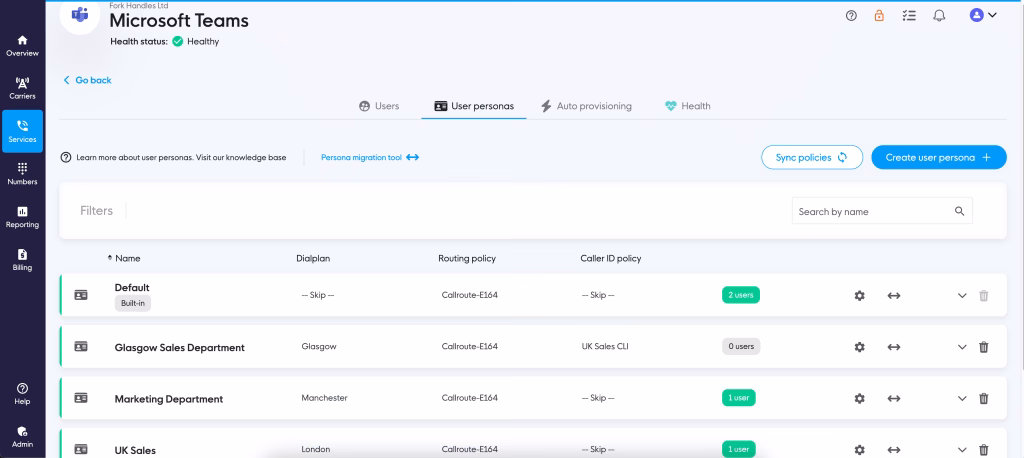The width and height of the screenshot is (1024, 458).
Task: Click the 1 user badge on UK Sales
Action: coord(739,449)
